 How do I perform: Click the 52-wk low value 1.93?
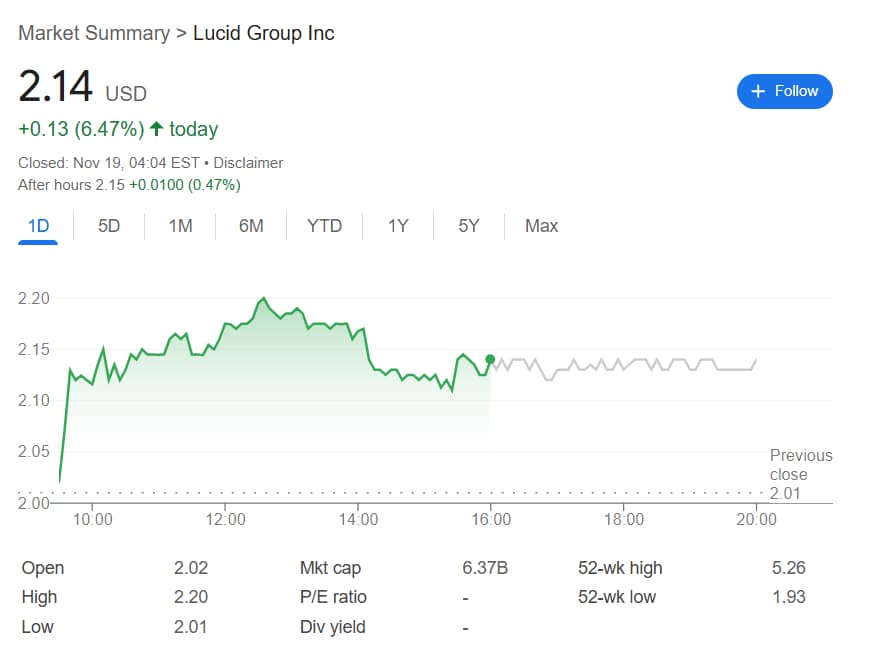click(788, 597)
